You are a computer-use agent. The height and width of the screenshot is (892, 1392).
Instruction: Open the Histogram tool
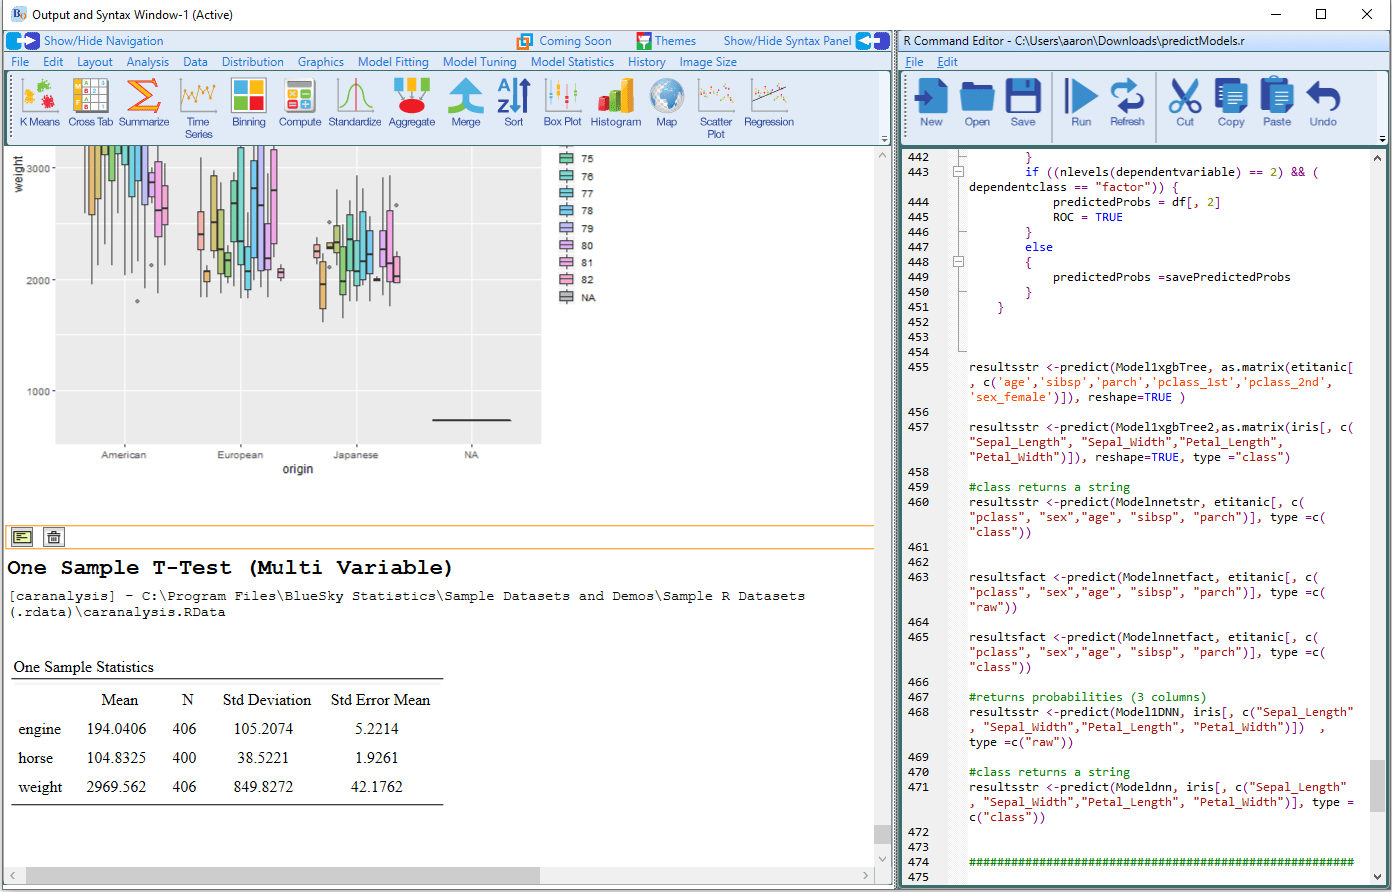click(x=615, y=103)
